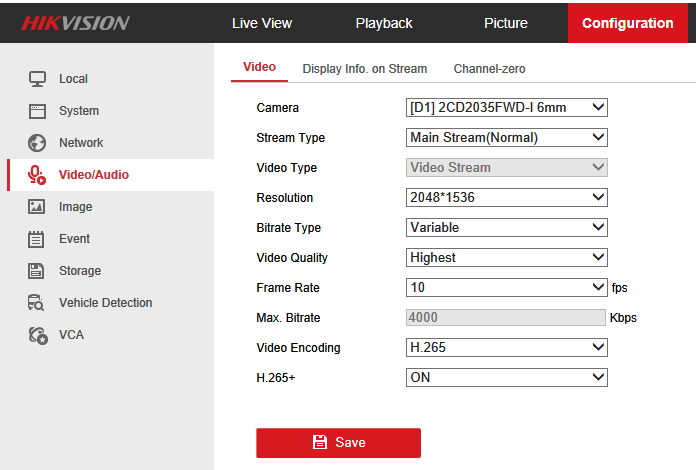
Task: Expand the Stream Type dropdown
Action: [507, 137]
